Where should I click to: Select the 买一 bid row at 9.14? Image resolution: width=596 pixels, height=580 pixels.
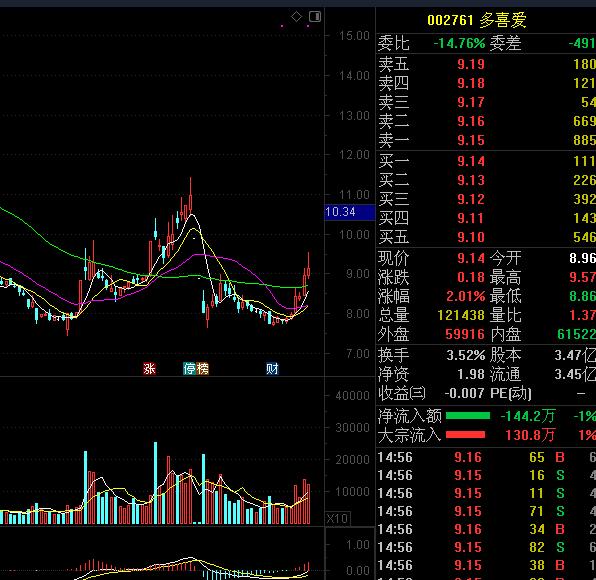coord(487,161)
